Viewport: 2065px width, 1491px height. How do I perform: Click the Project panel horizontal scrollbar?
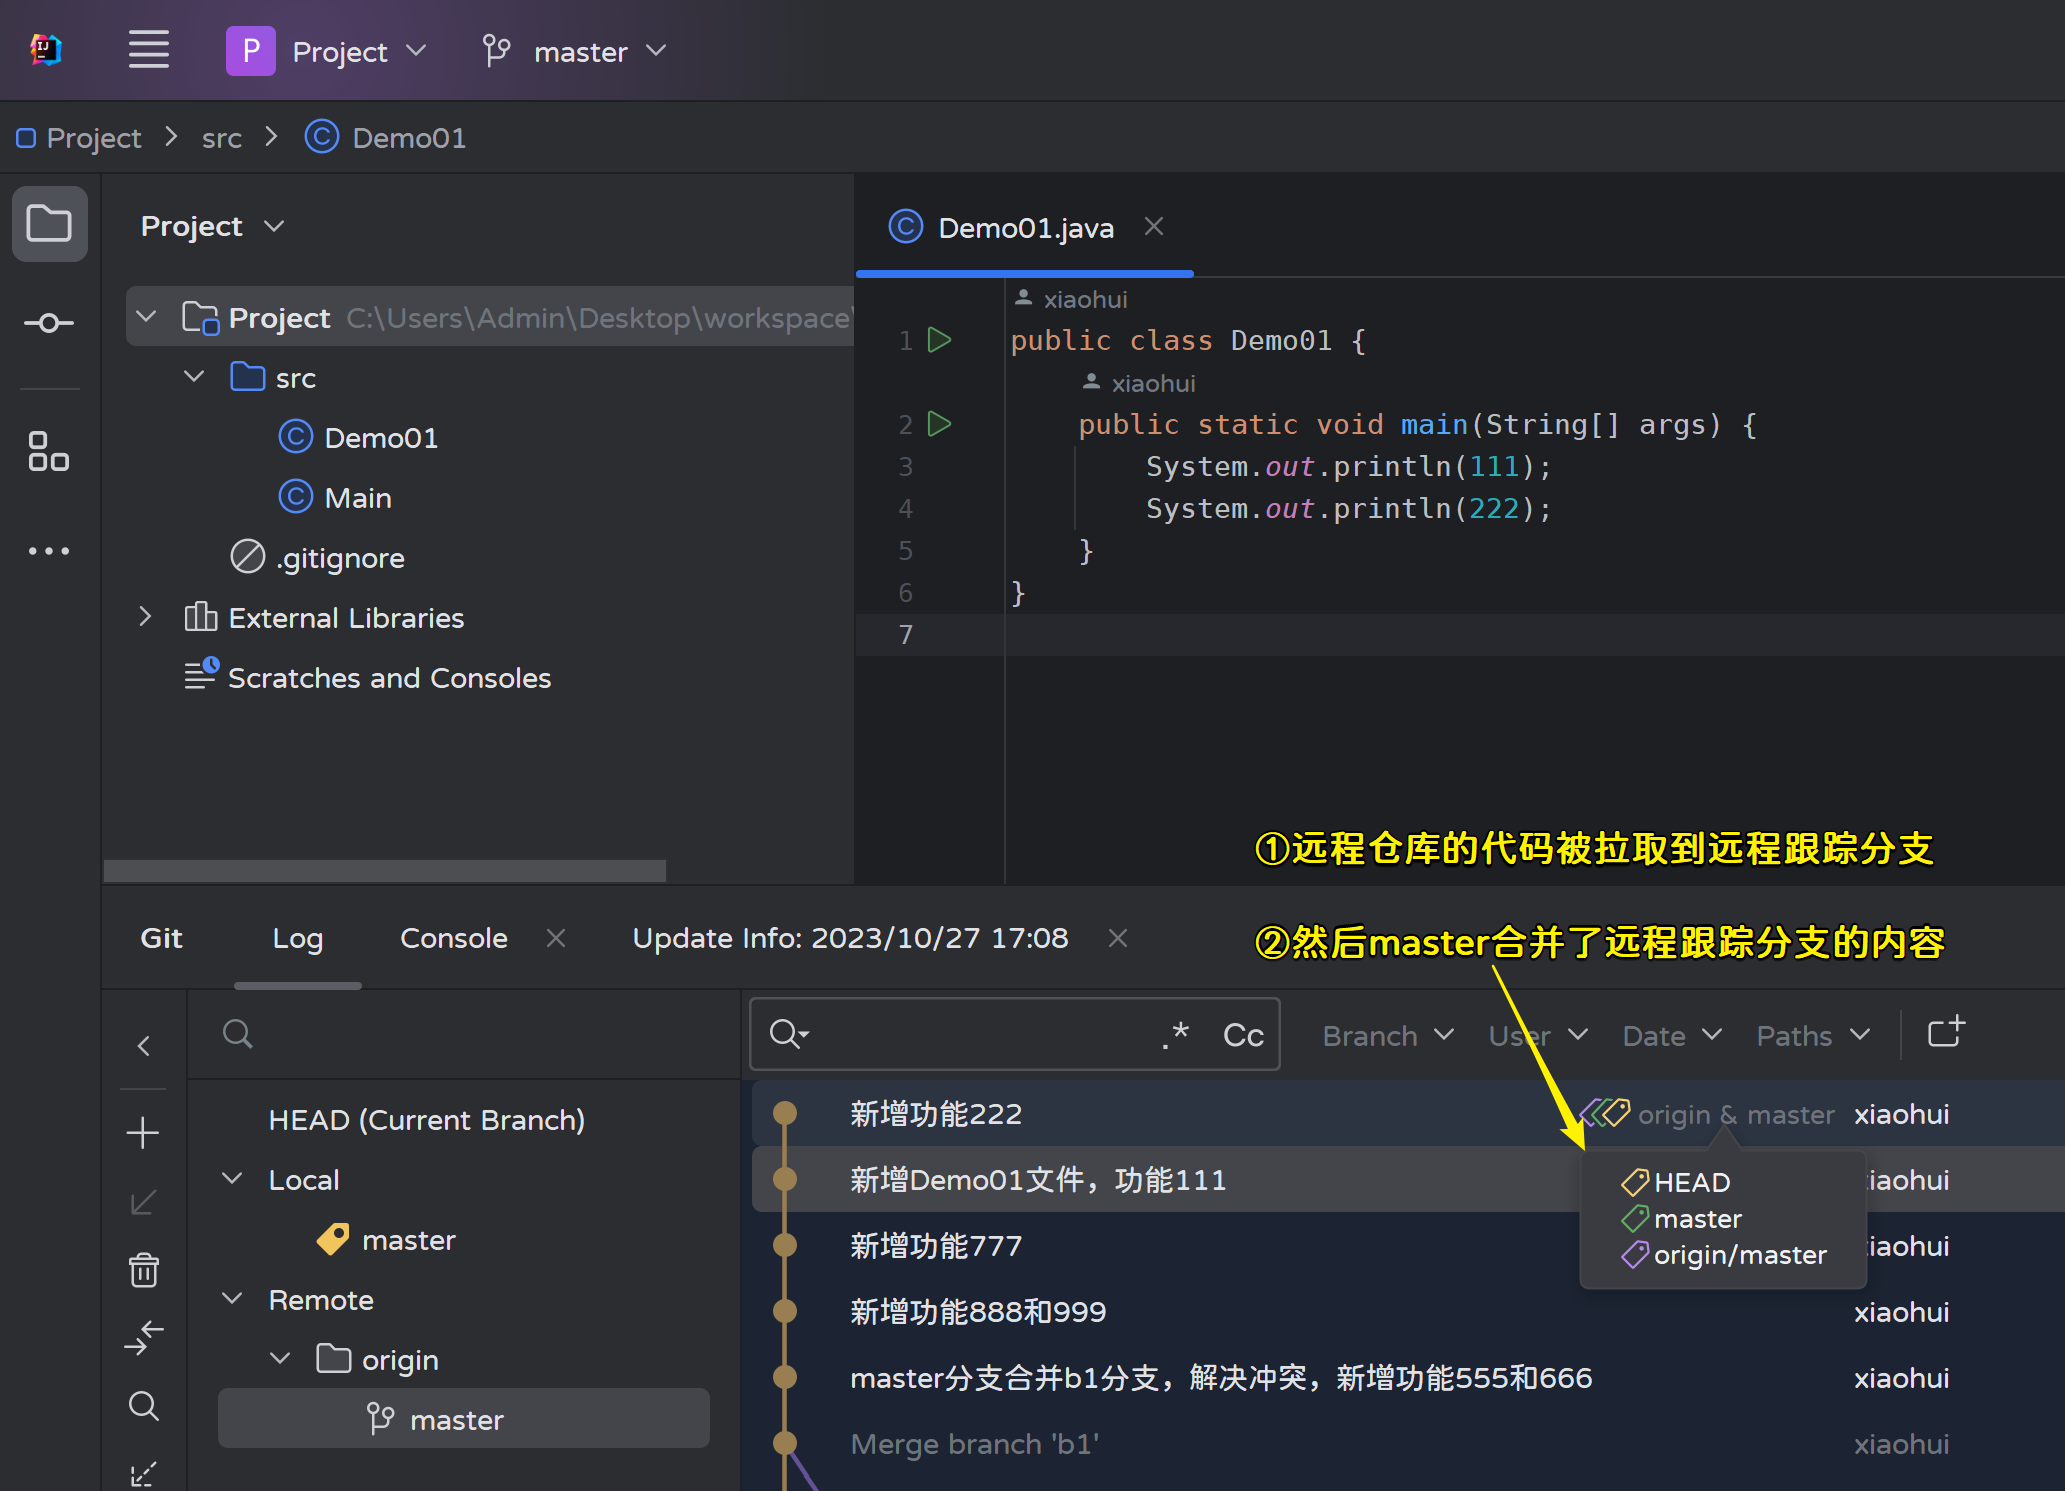384,871
